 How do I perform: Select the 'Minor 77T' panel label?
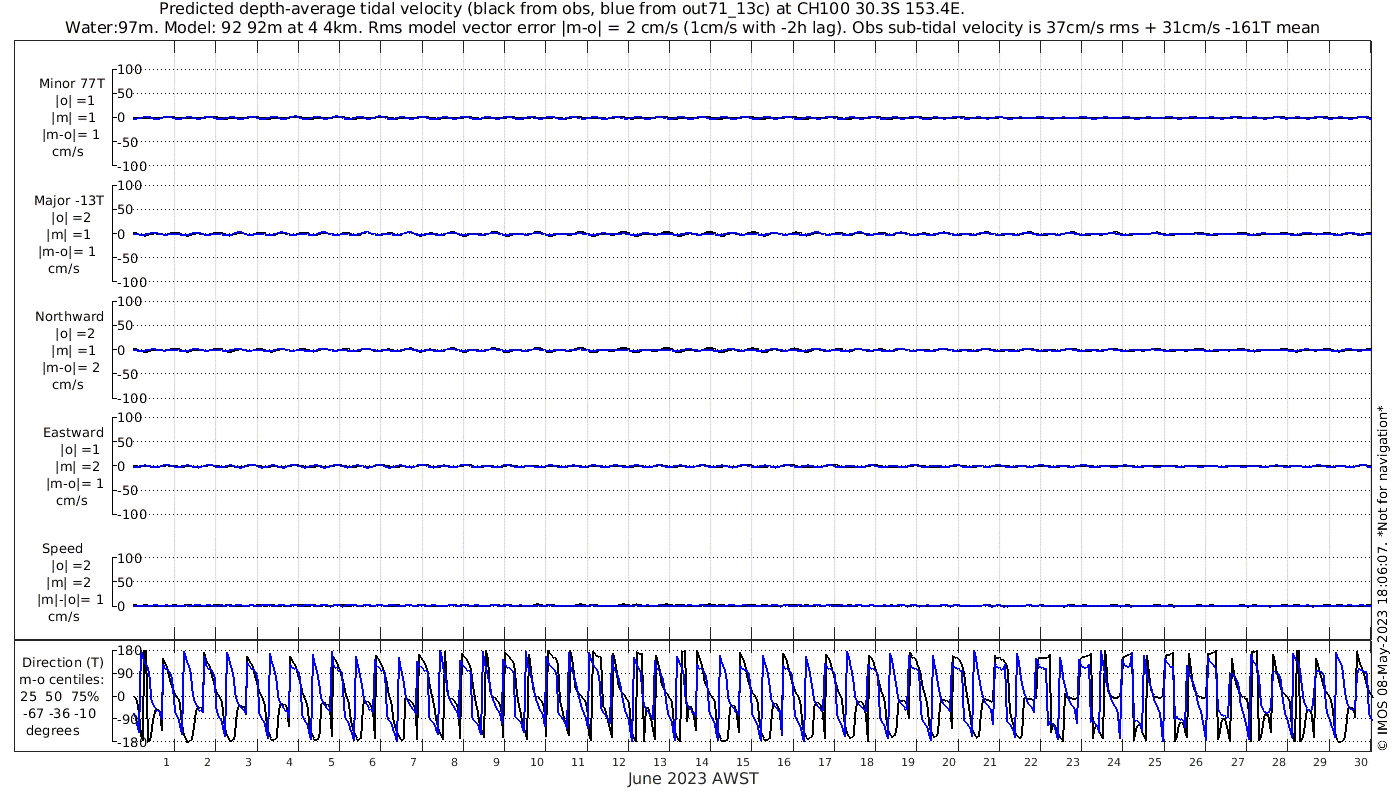(71, 84)
